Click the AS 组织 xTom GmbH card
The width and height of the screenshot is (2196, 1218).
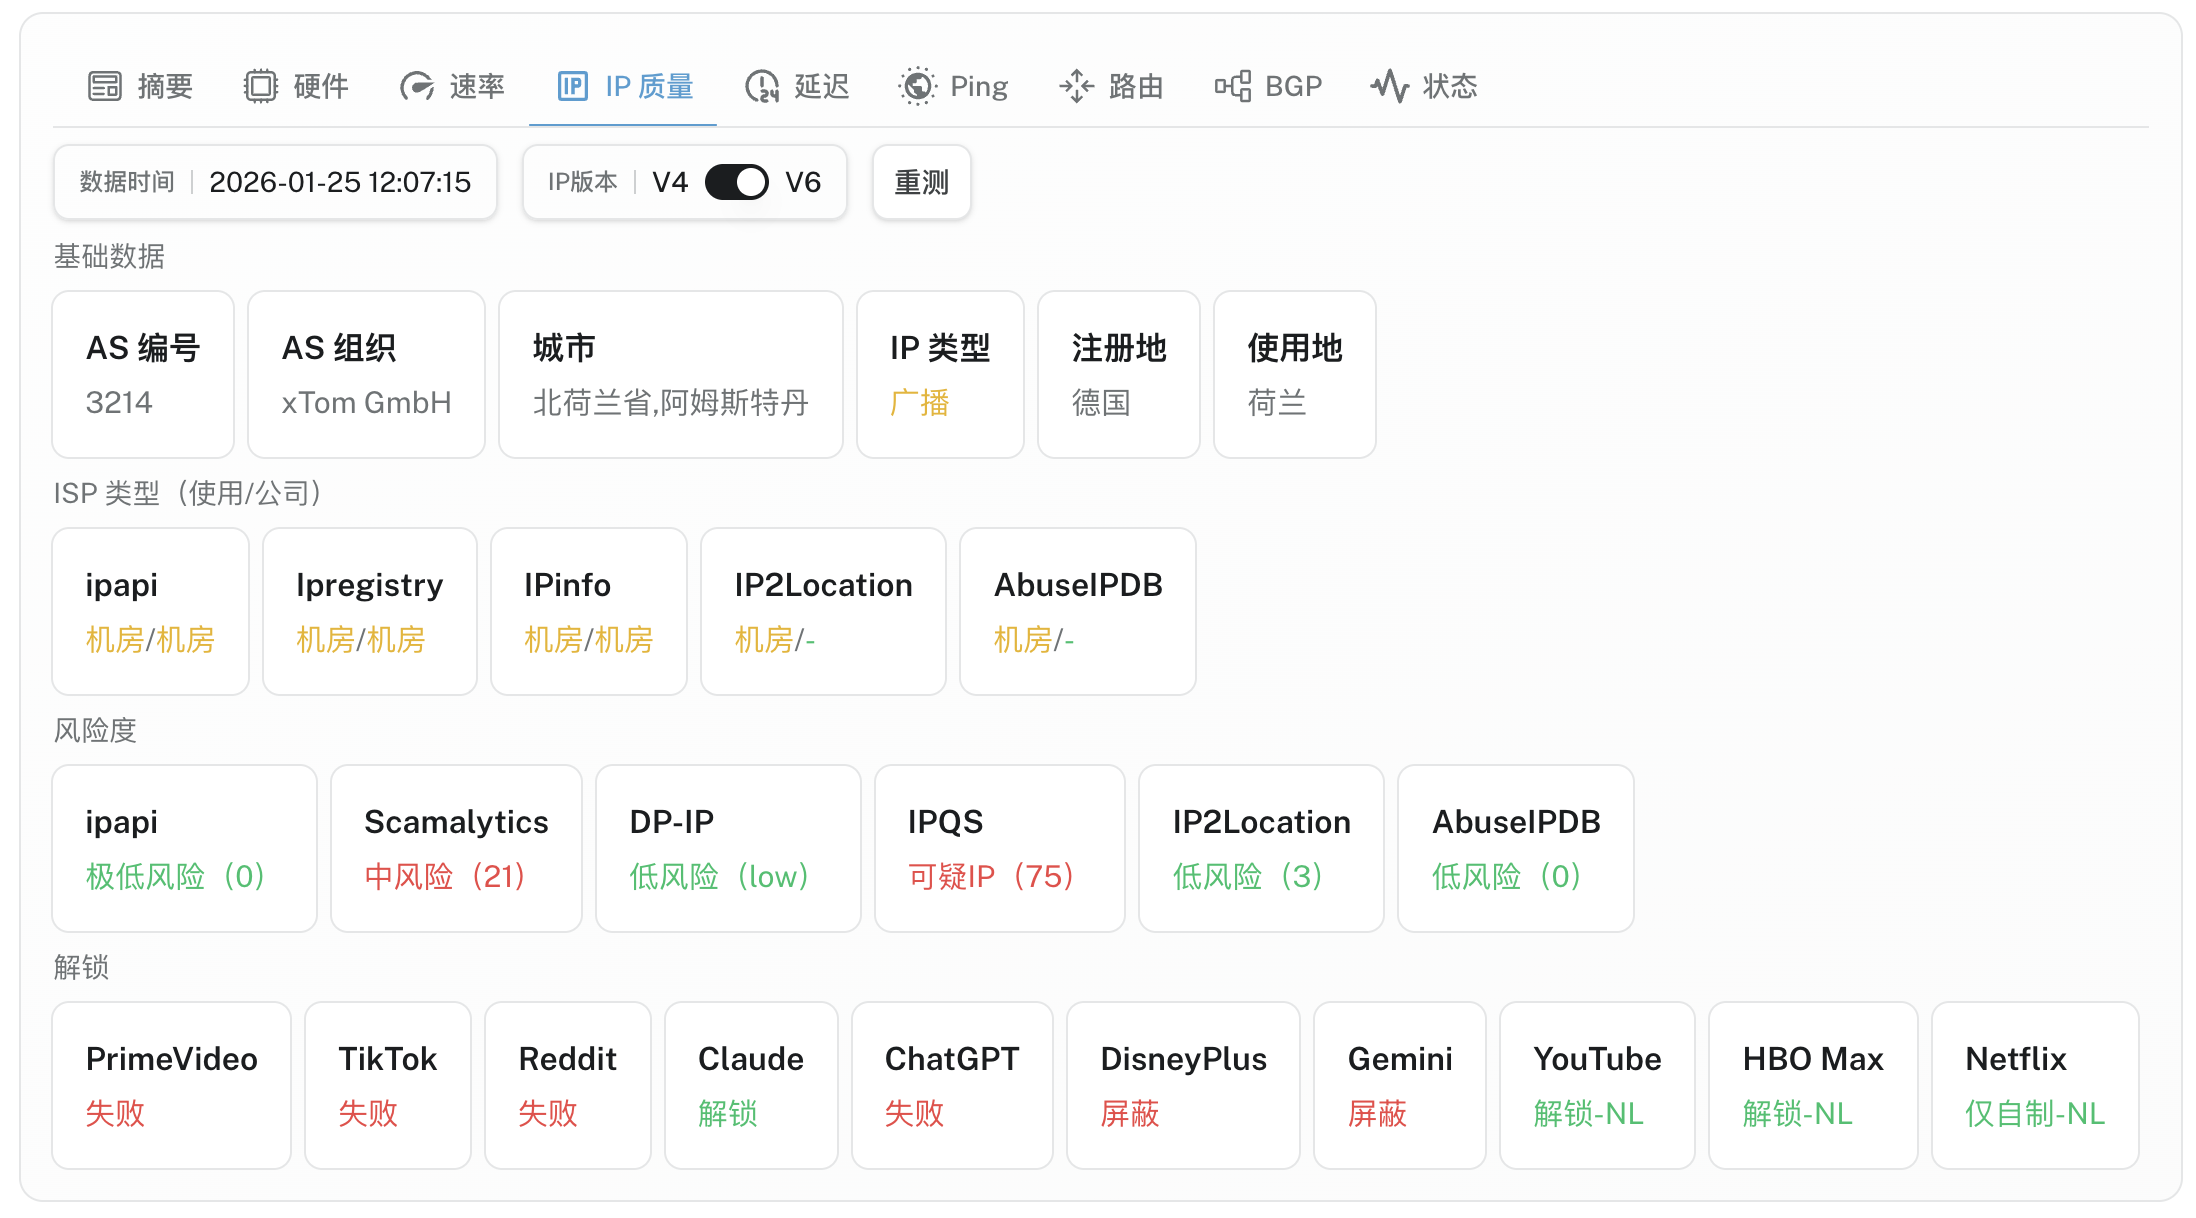(x=366, y=374)
